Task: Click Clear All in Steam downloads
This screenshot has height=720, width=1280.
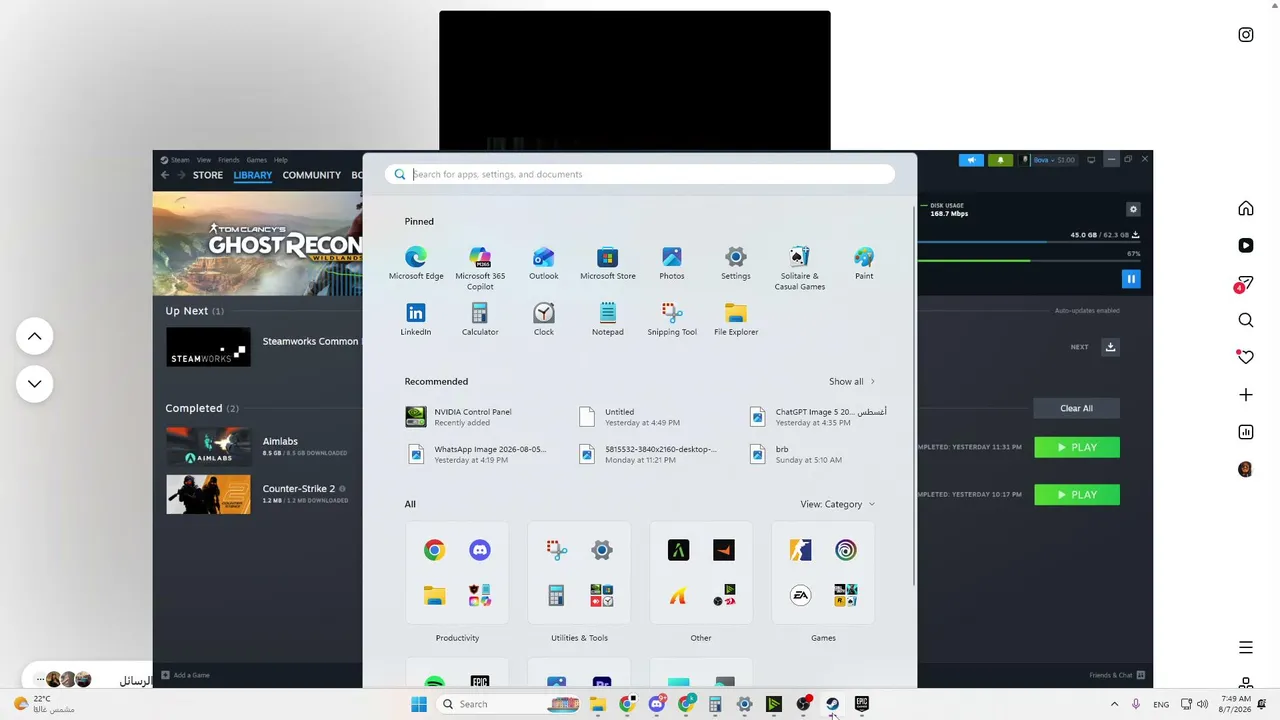Action: pos(1076,408)
